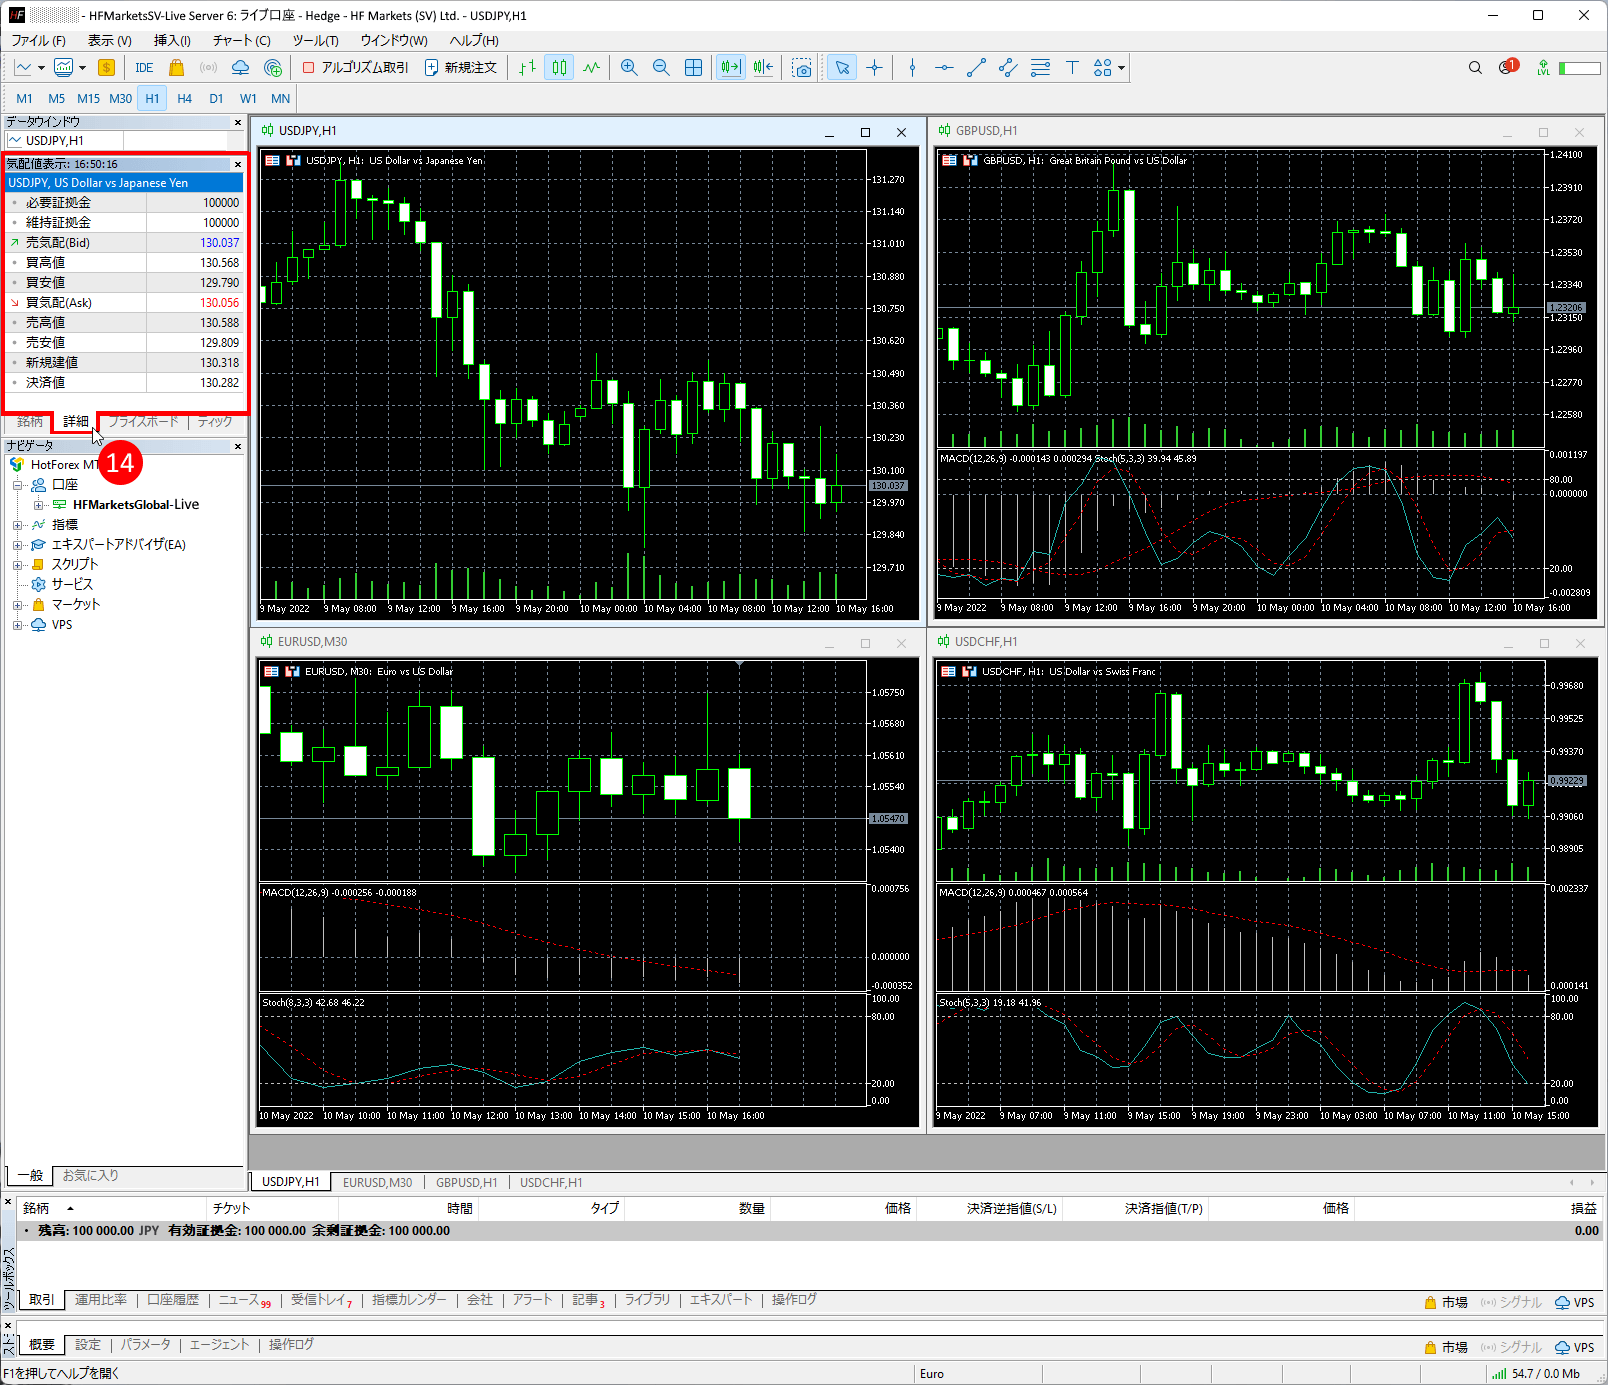This screenshot has height=1385, width=1608.
Task: Click the tile windows grid icon
Action: coord(693,68)
